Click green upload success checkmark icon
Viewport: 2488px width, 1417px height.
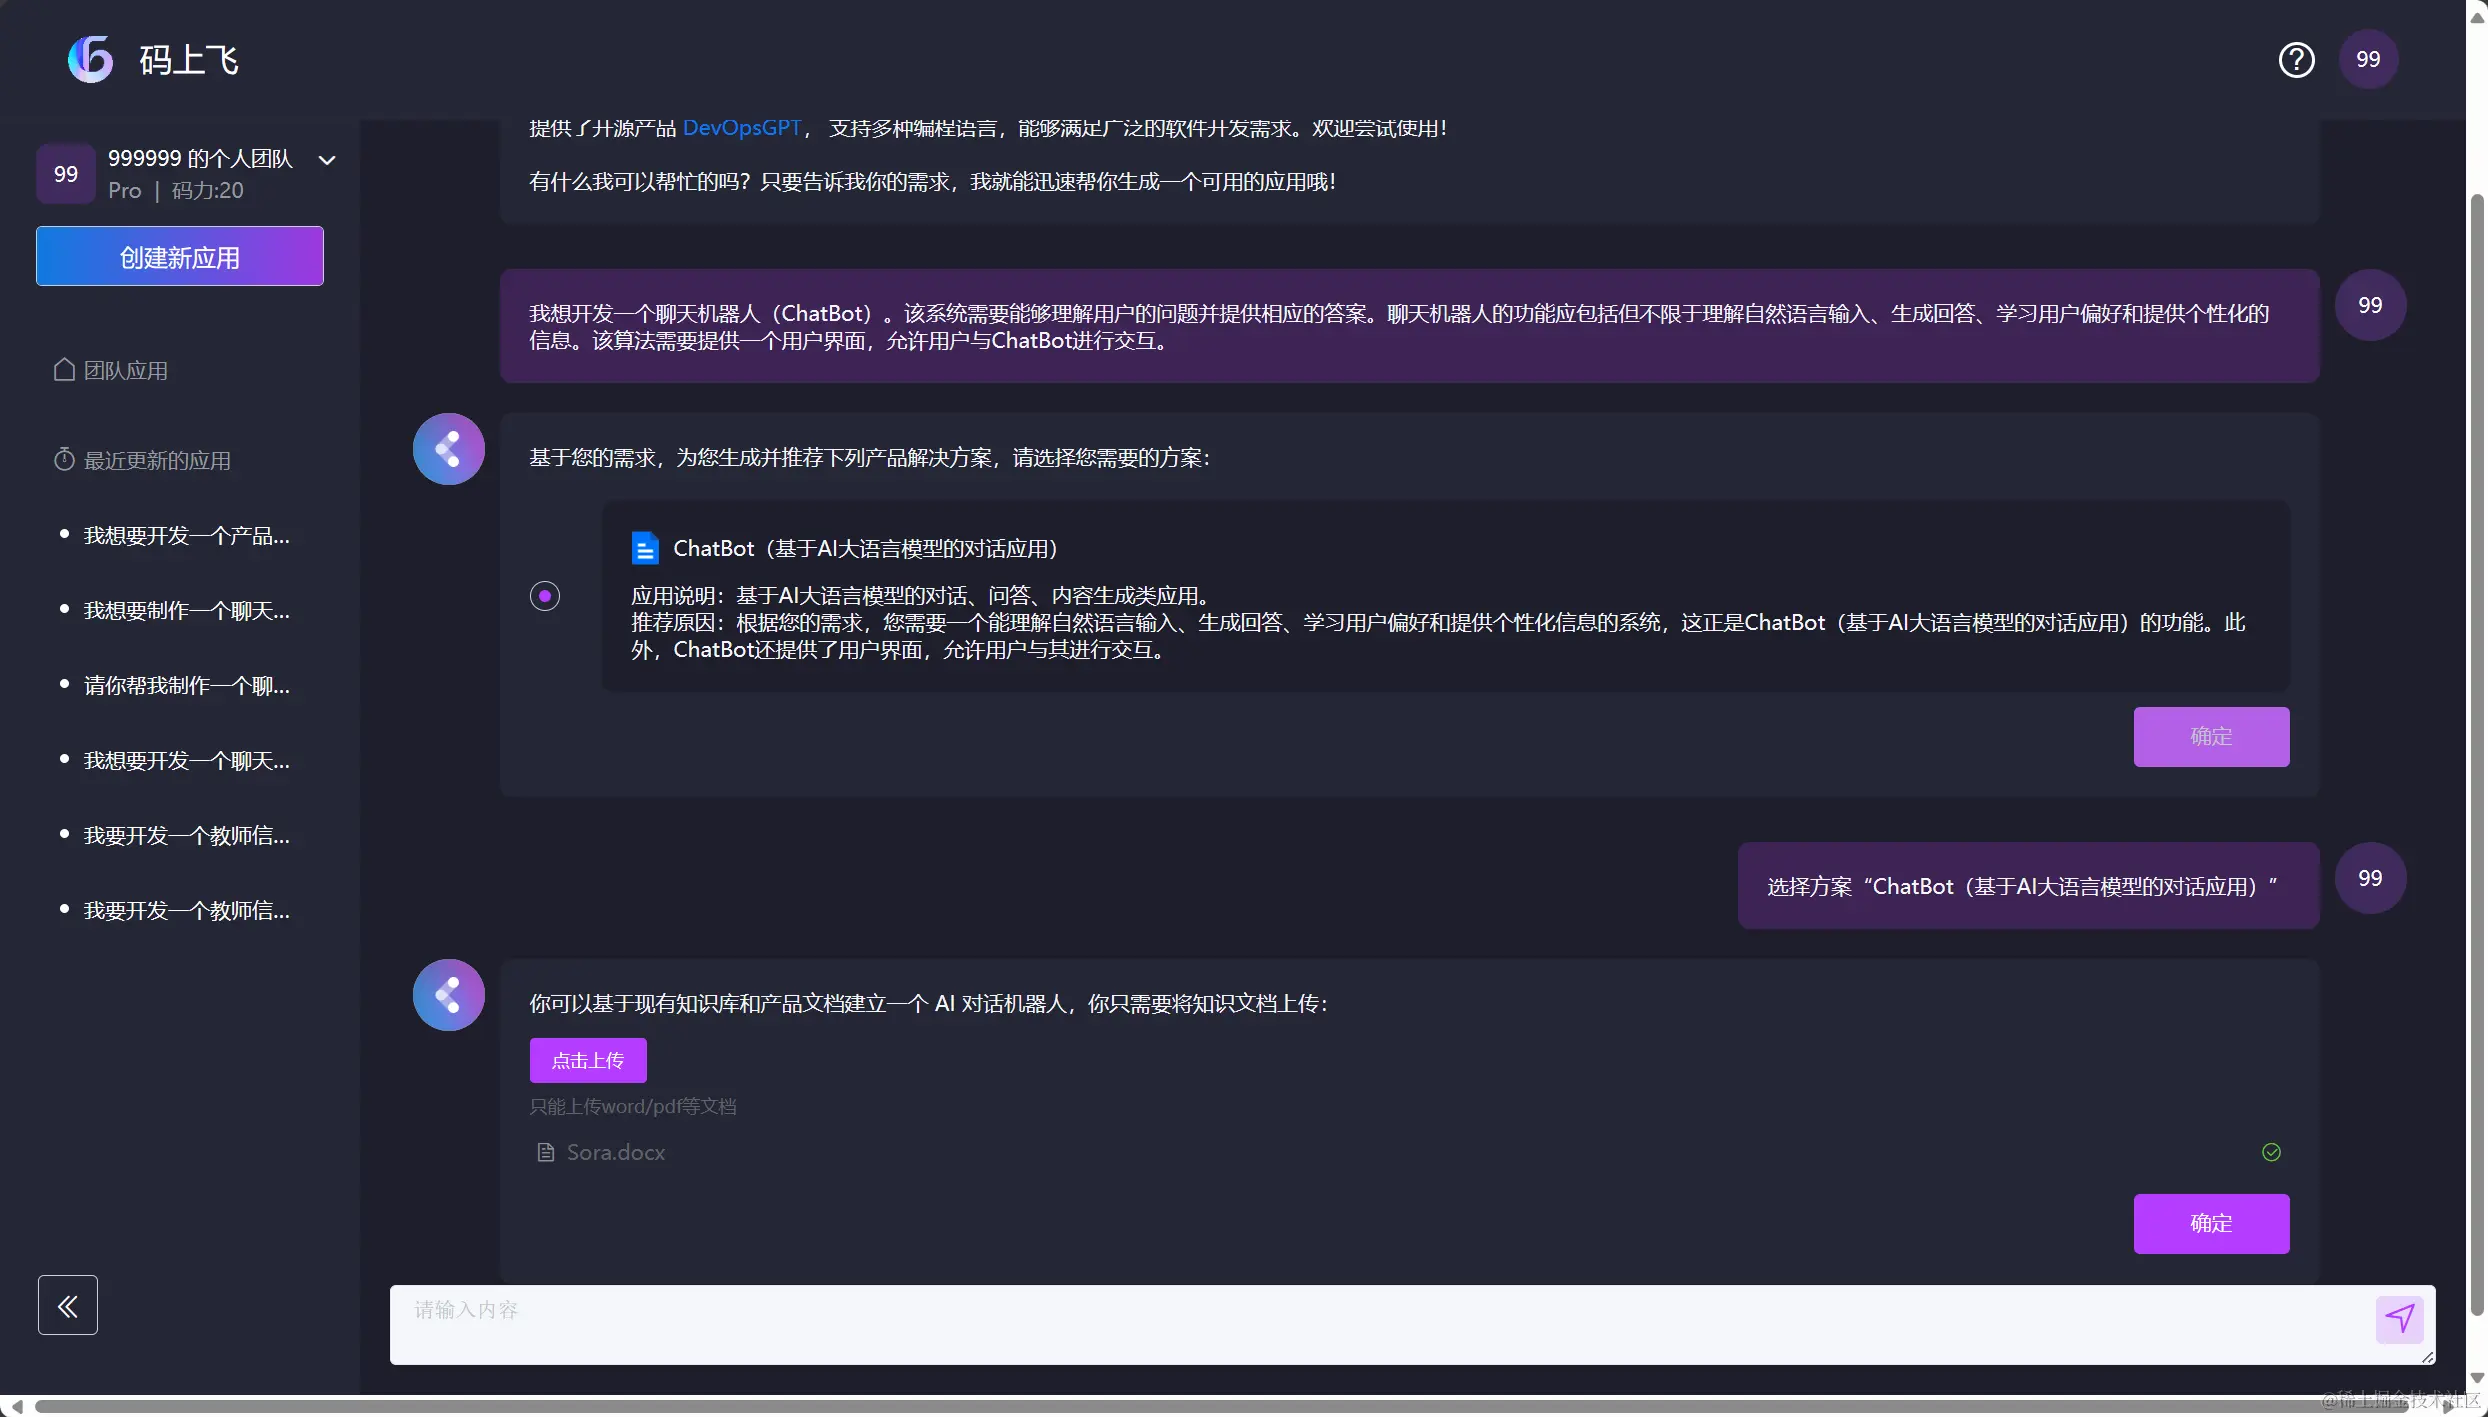click(2271, 1152)
